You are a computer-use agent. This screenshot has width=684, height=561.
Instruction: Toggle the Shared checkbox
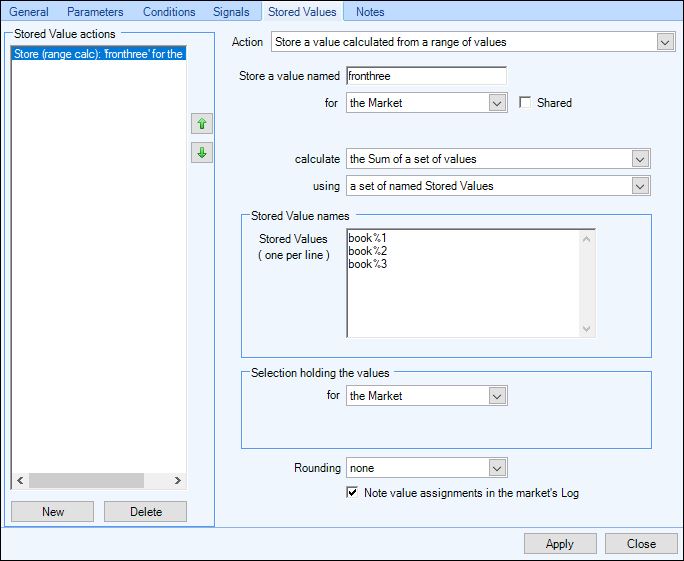click(525, 103)
